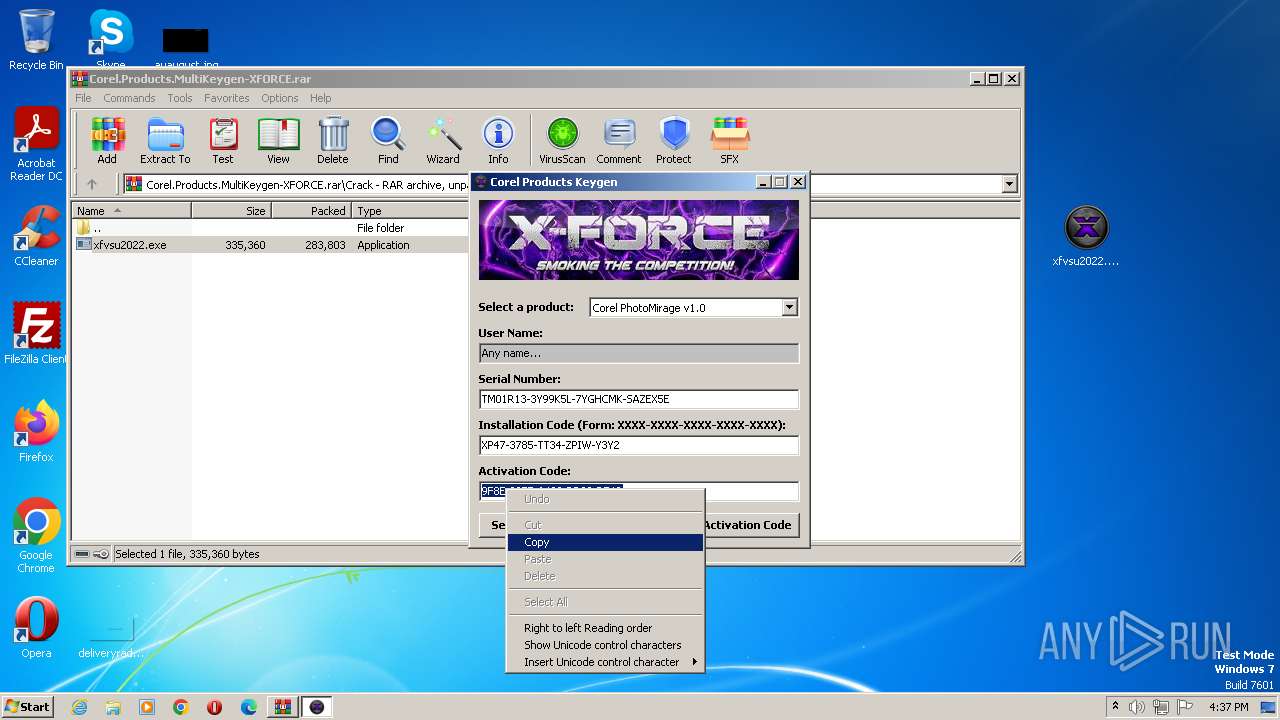Click X-Force keygen taskbar button
The width and height of the screenshot is (1280, 720).
point(317,707)
